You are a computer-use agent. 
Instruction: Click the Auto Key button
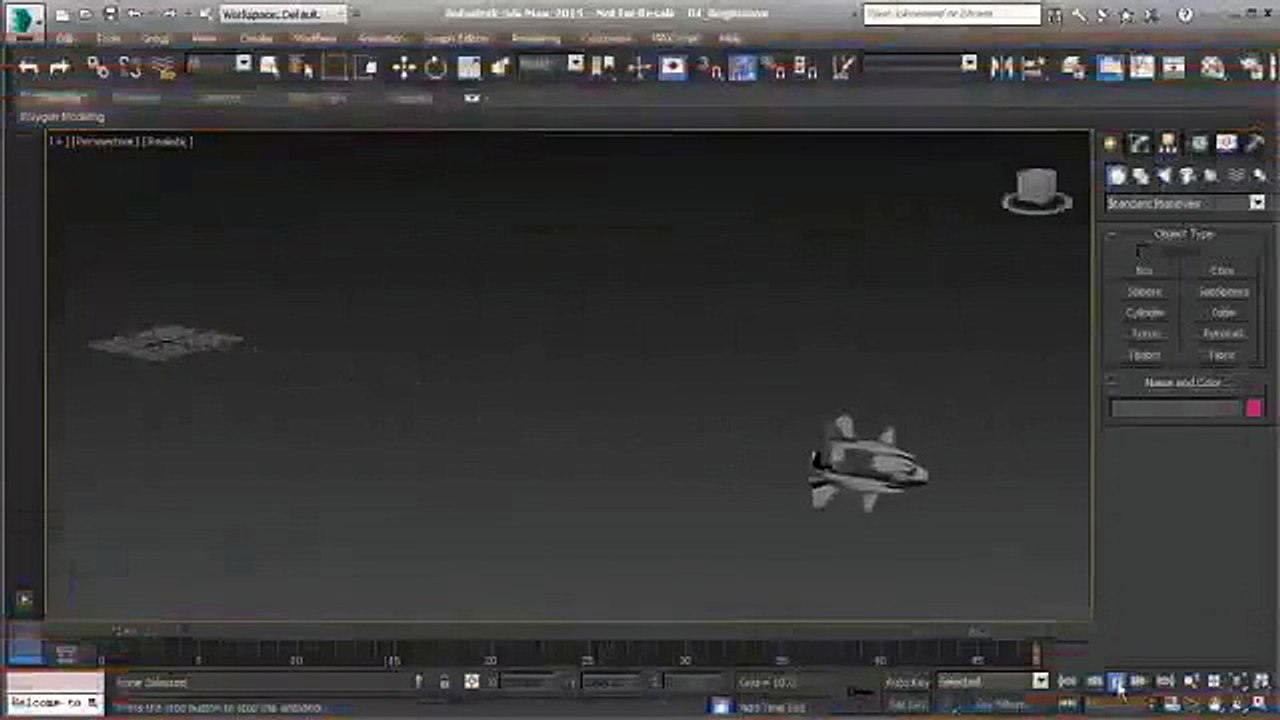coord(907,682)
